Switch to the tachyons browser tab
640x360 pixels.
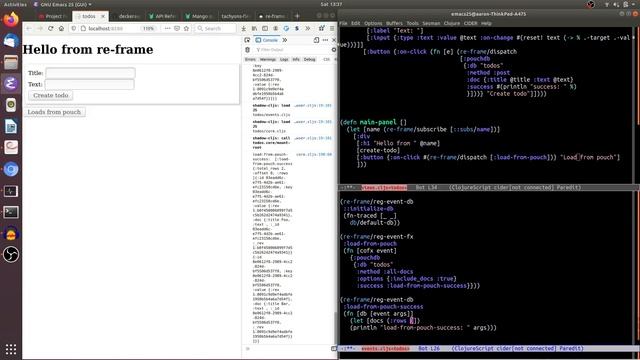point(235,16)
